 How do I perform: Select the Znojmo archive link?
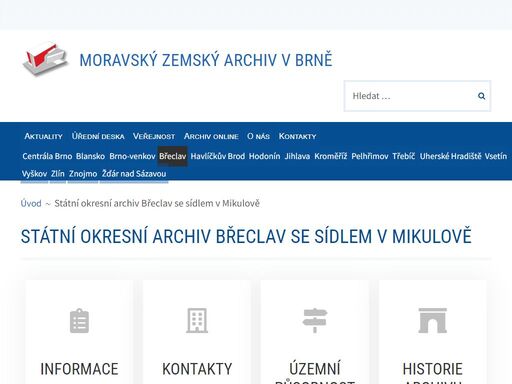(83, 174)
